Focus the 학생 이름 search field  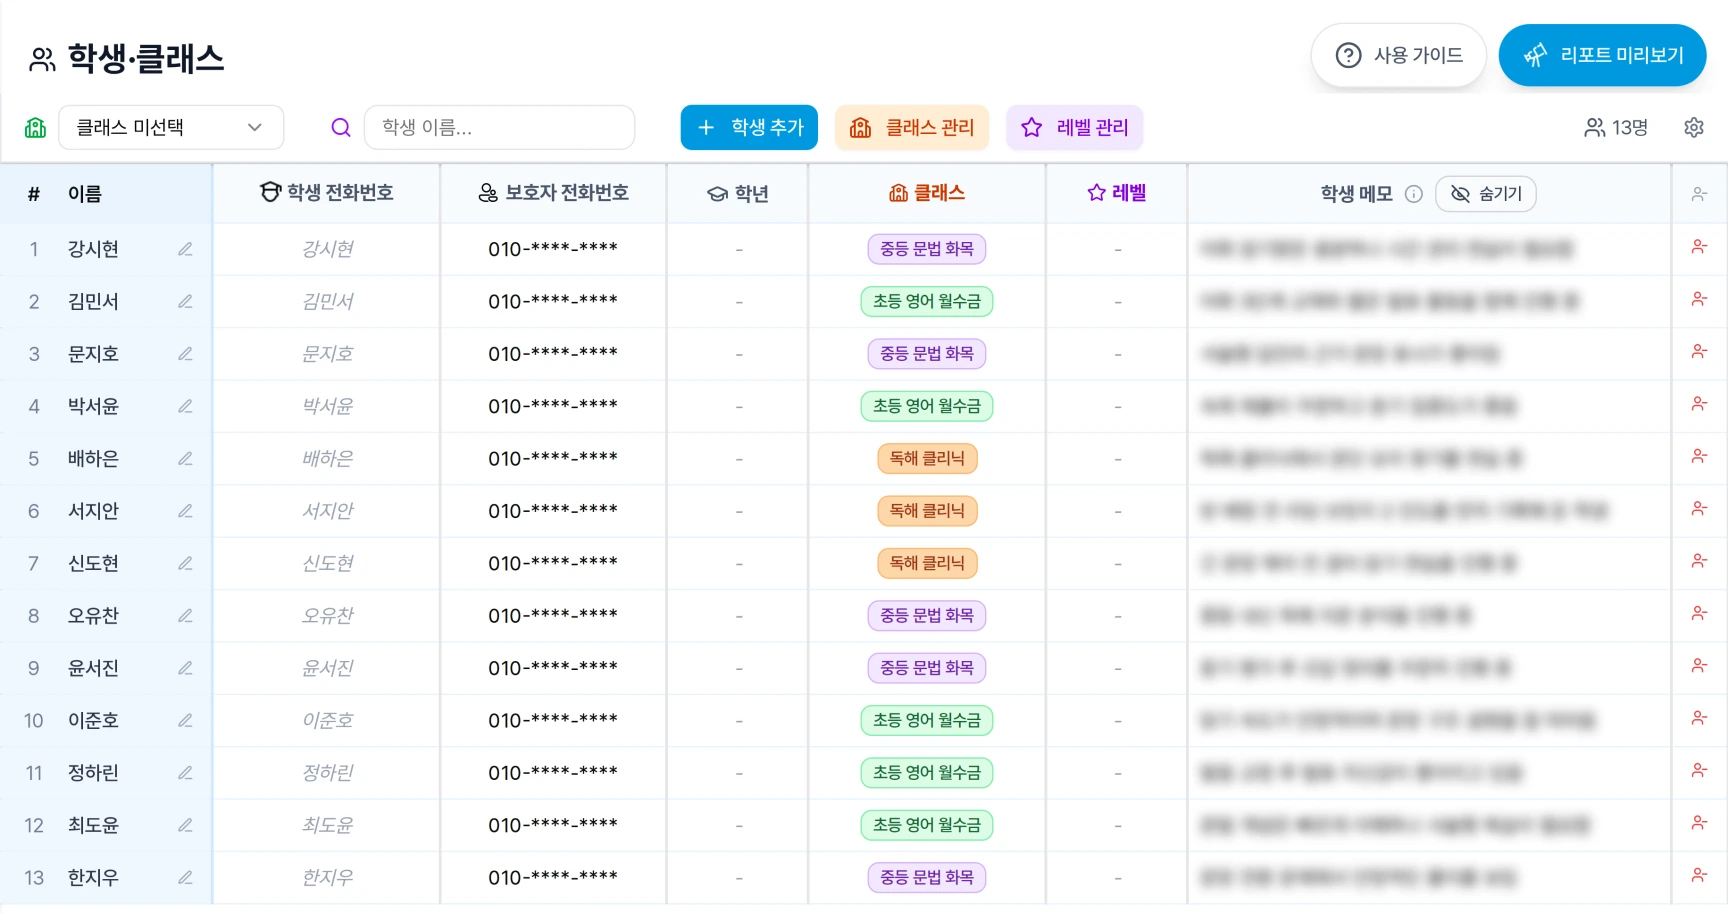pos(499,128)
